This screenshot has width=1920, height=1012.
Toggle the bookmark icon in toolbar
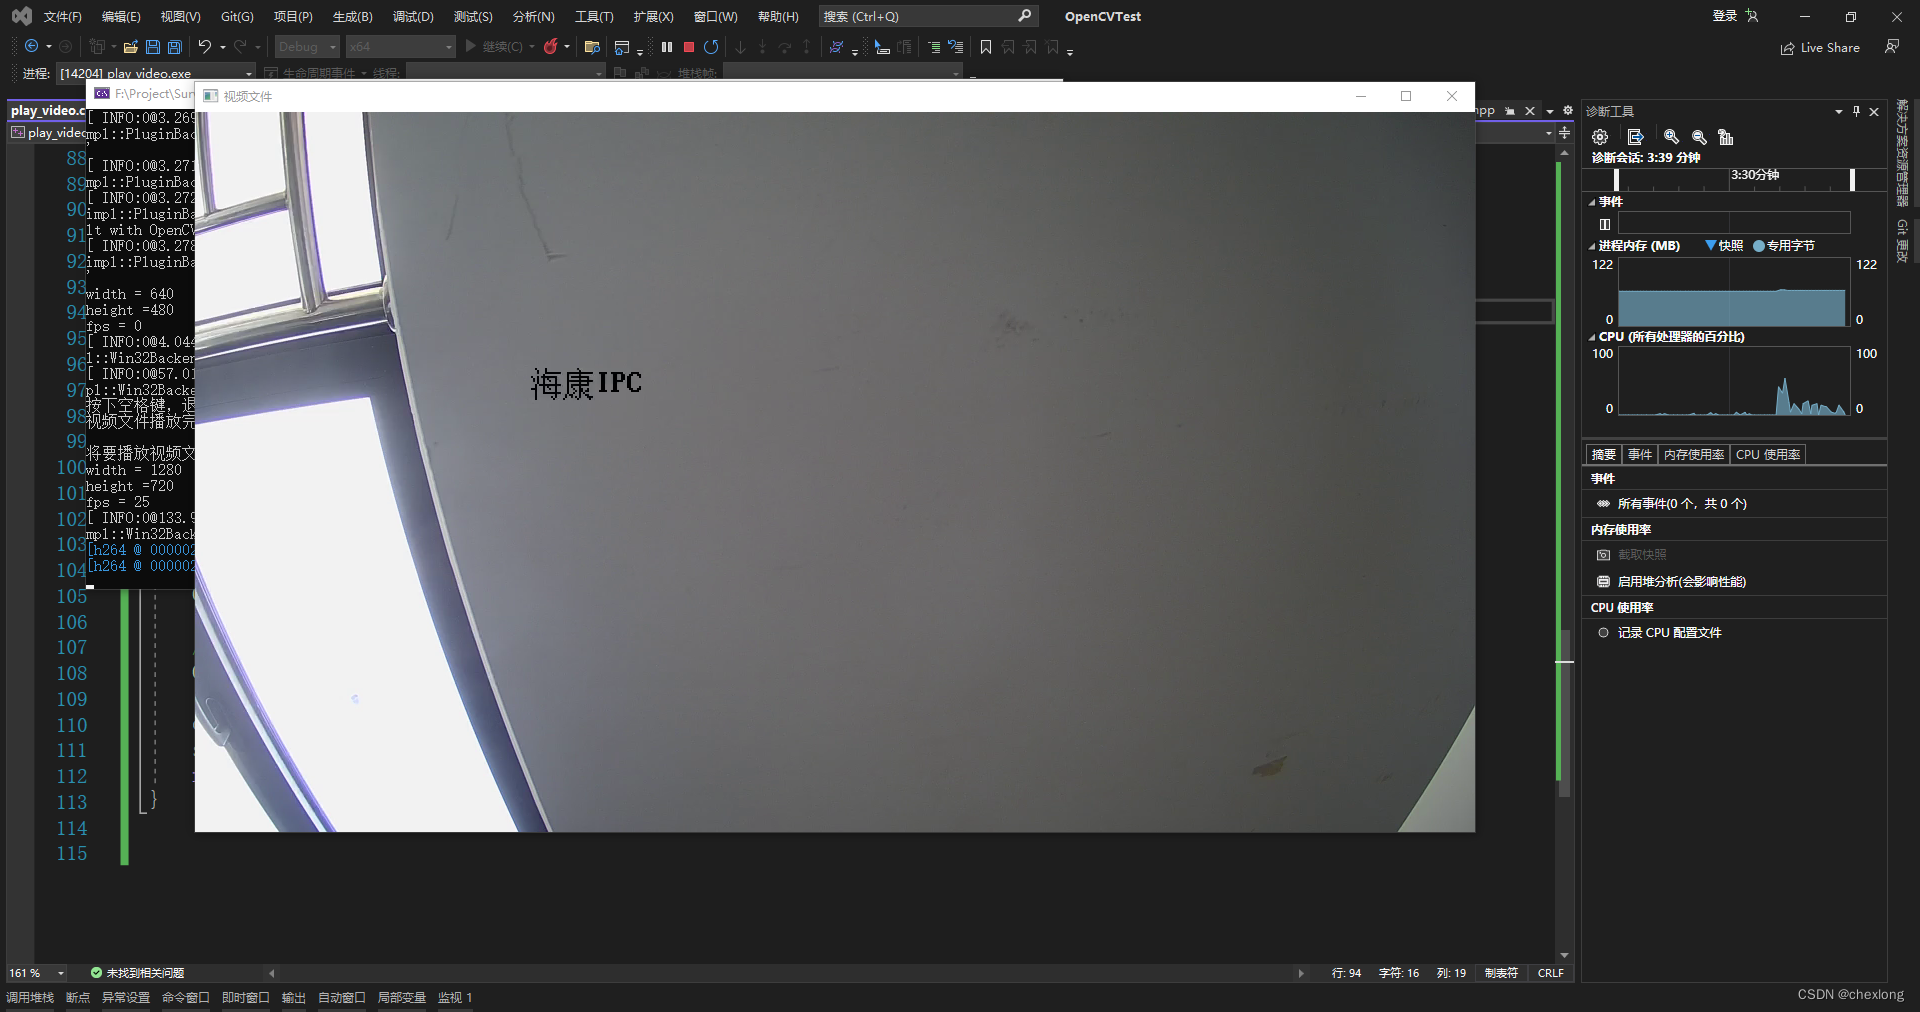tap(986, 47)
